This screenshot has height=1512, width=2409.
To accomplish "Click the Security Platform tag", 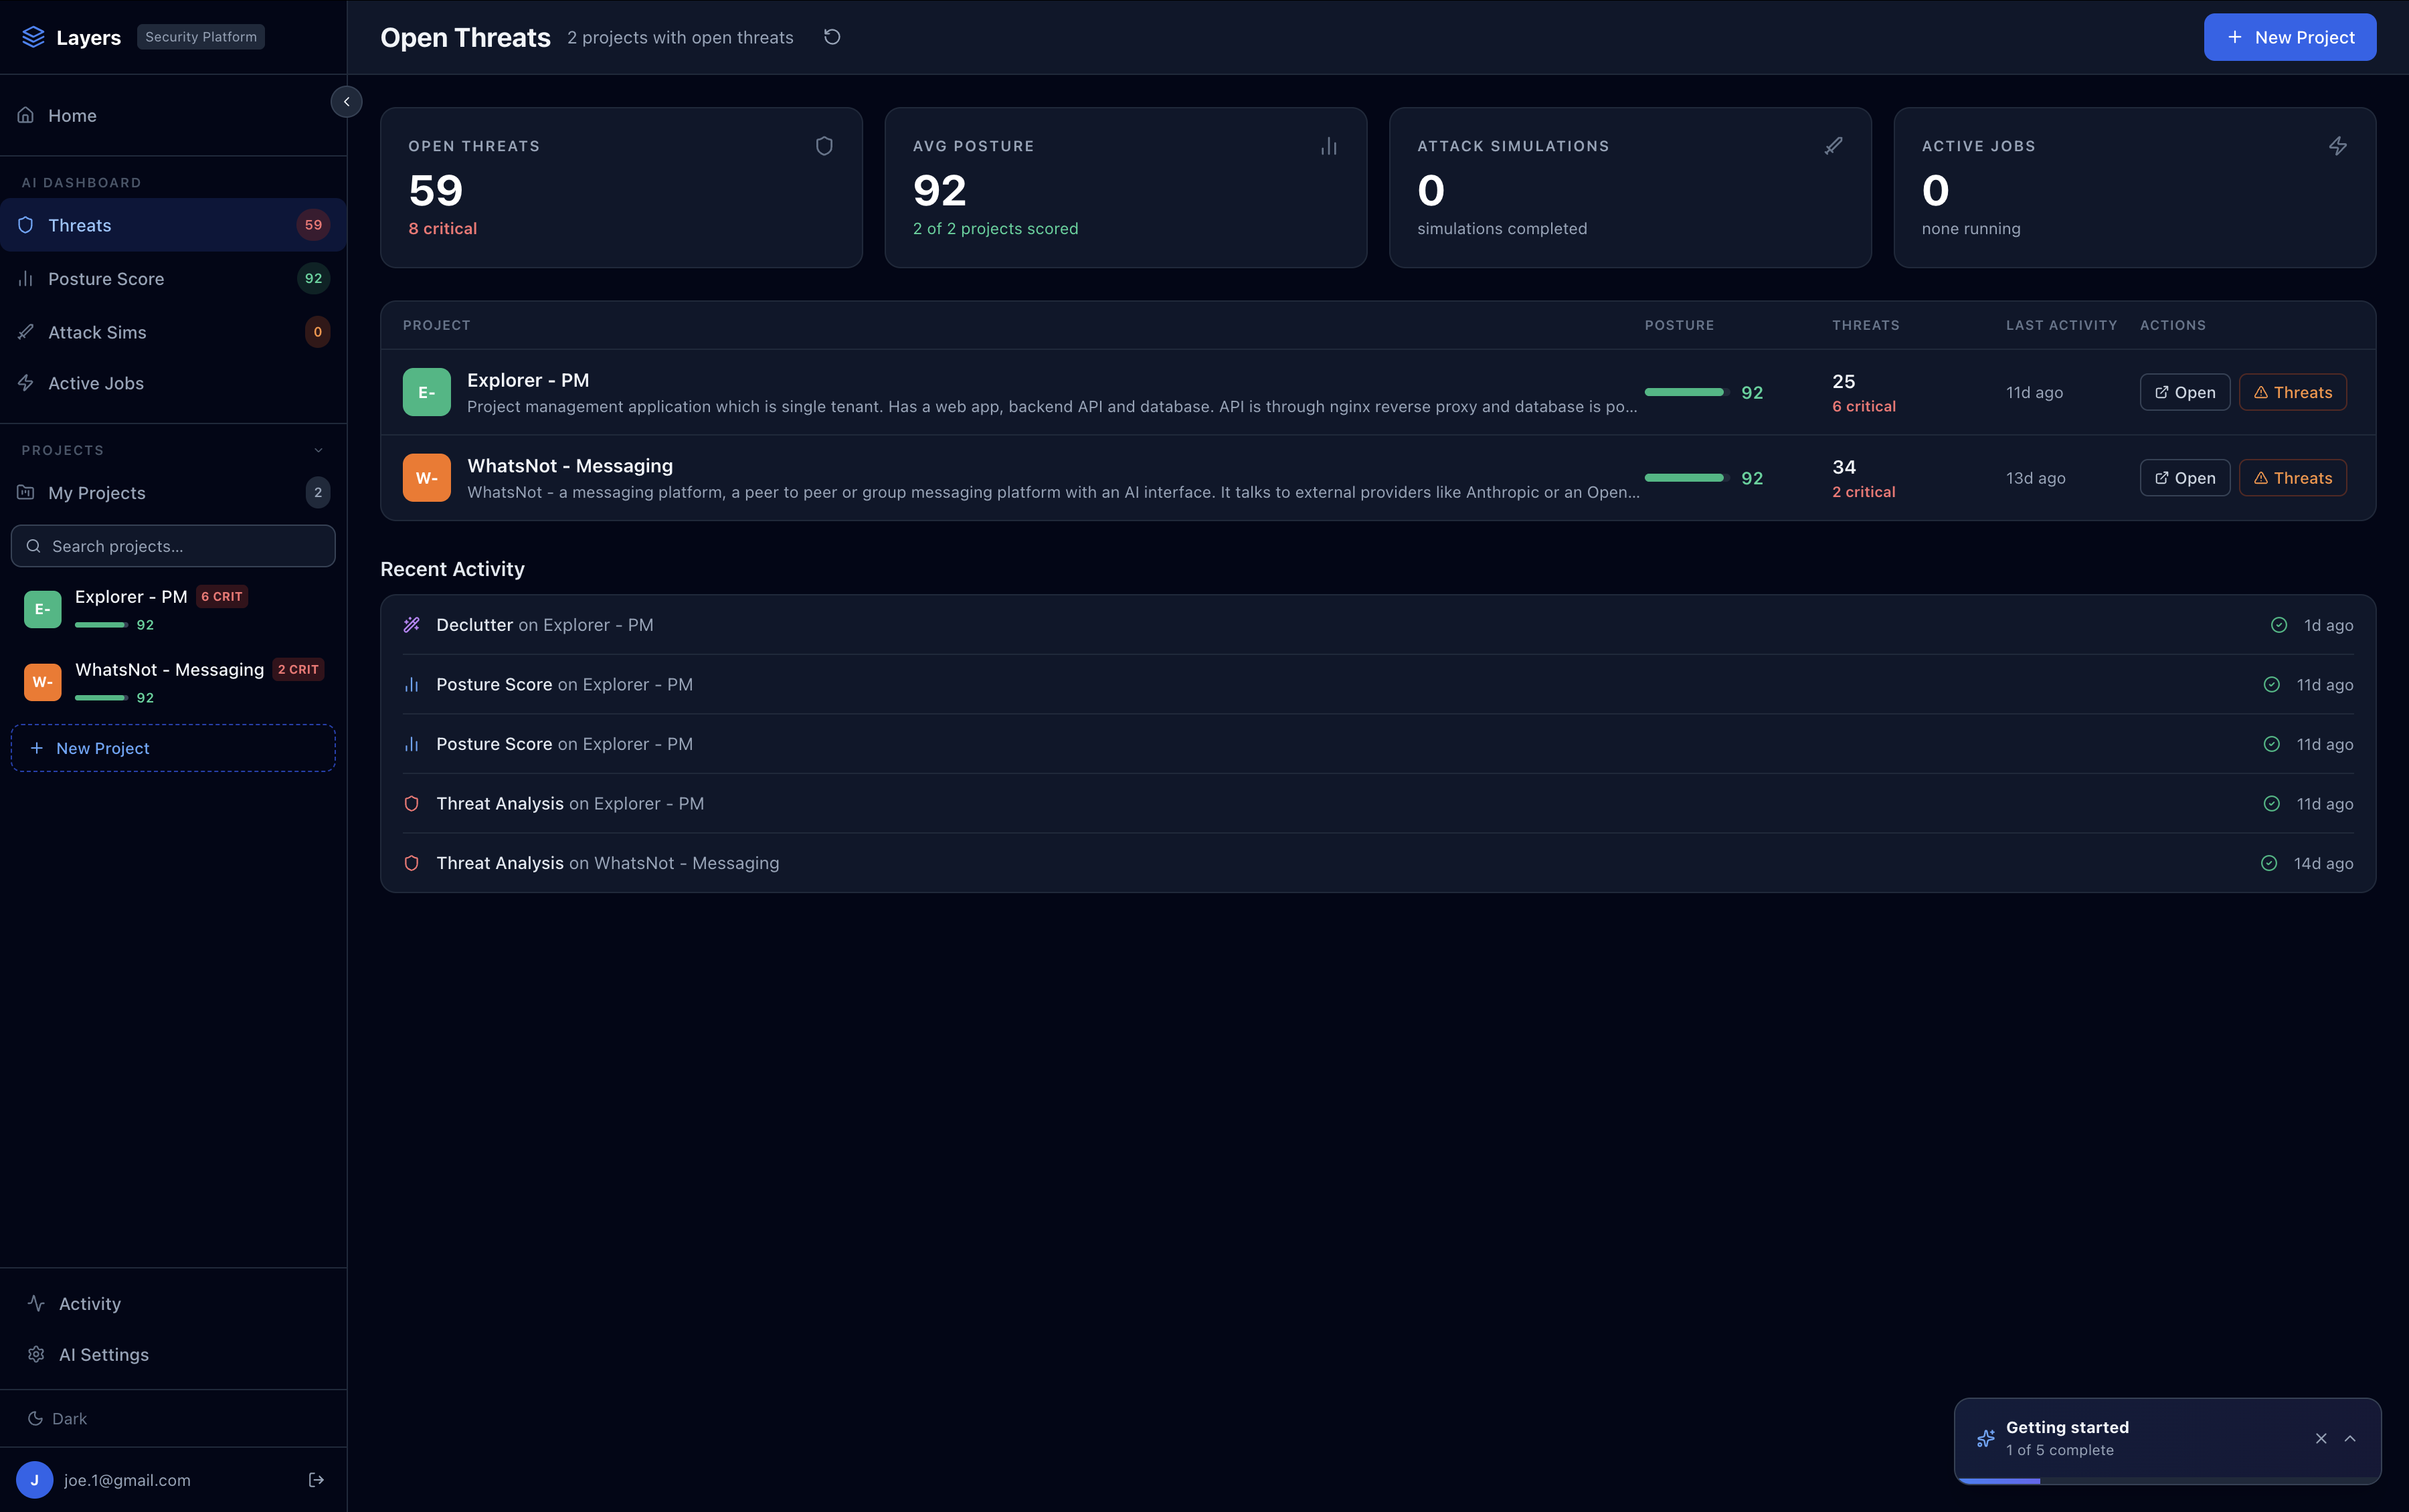I will 201,37.
